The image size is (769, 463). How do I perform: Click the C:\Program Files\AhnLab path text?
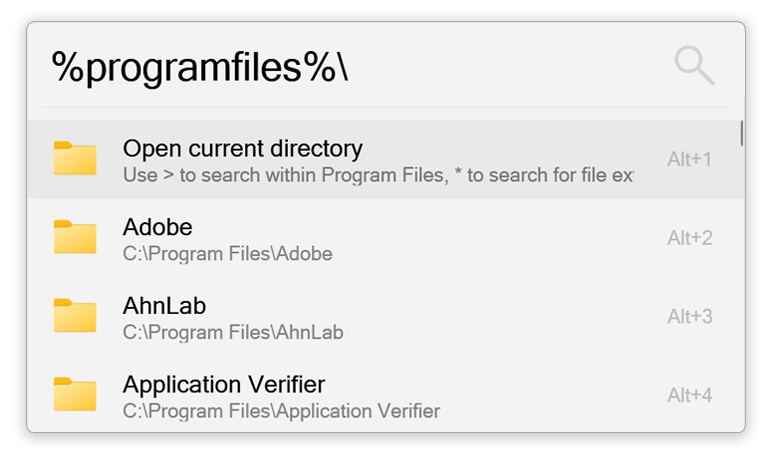[x=233, y=332]
